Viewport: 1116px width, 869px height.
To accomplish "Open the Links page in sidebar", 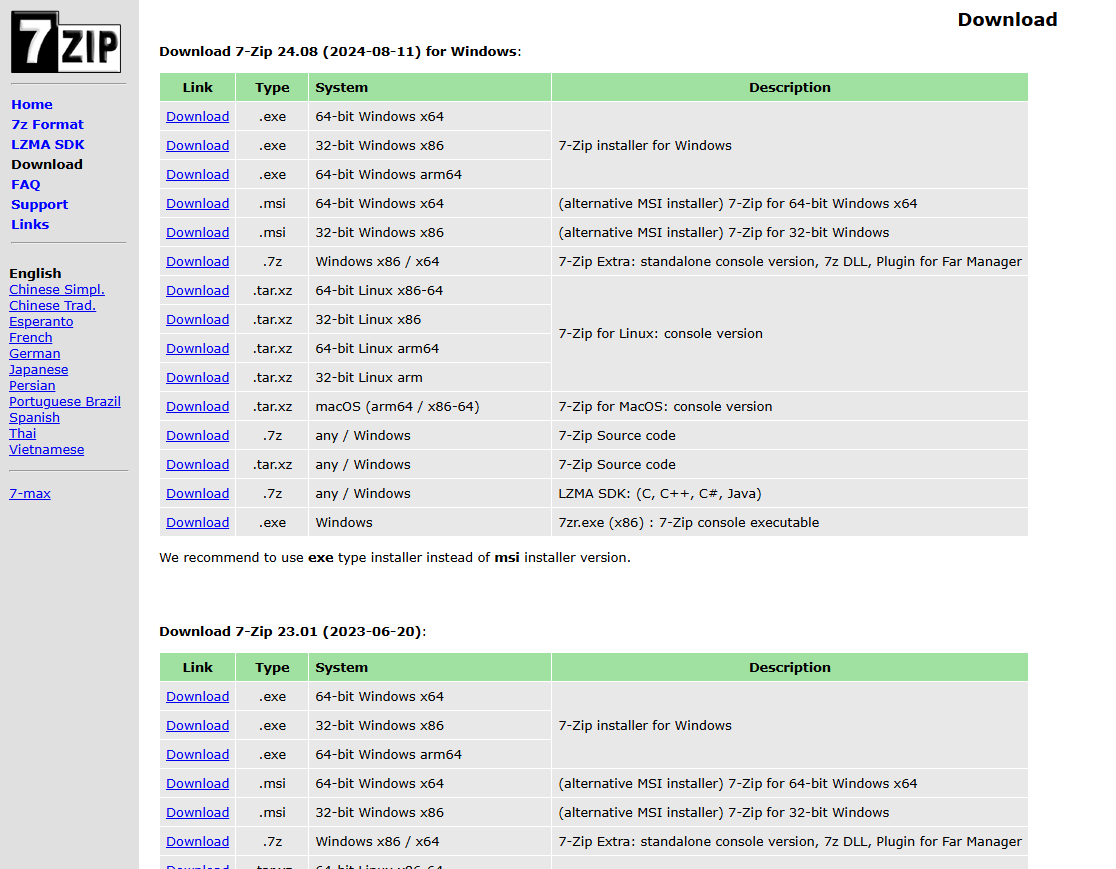I will pyautogui.click(x=30, y=224).
